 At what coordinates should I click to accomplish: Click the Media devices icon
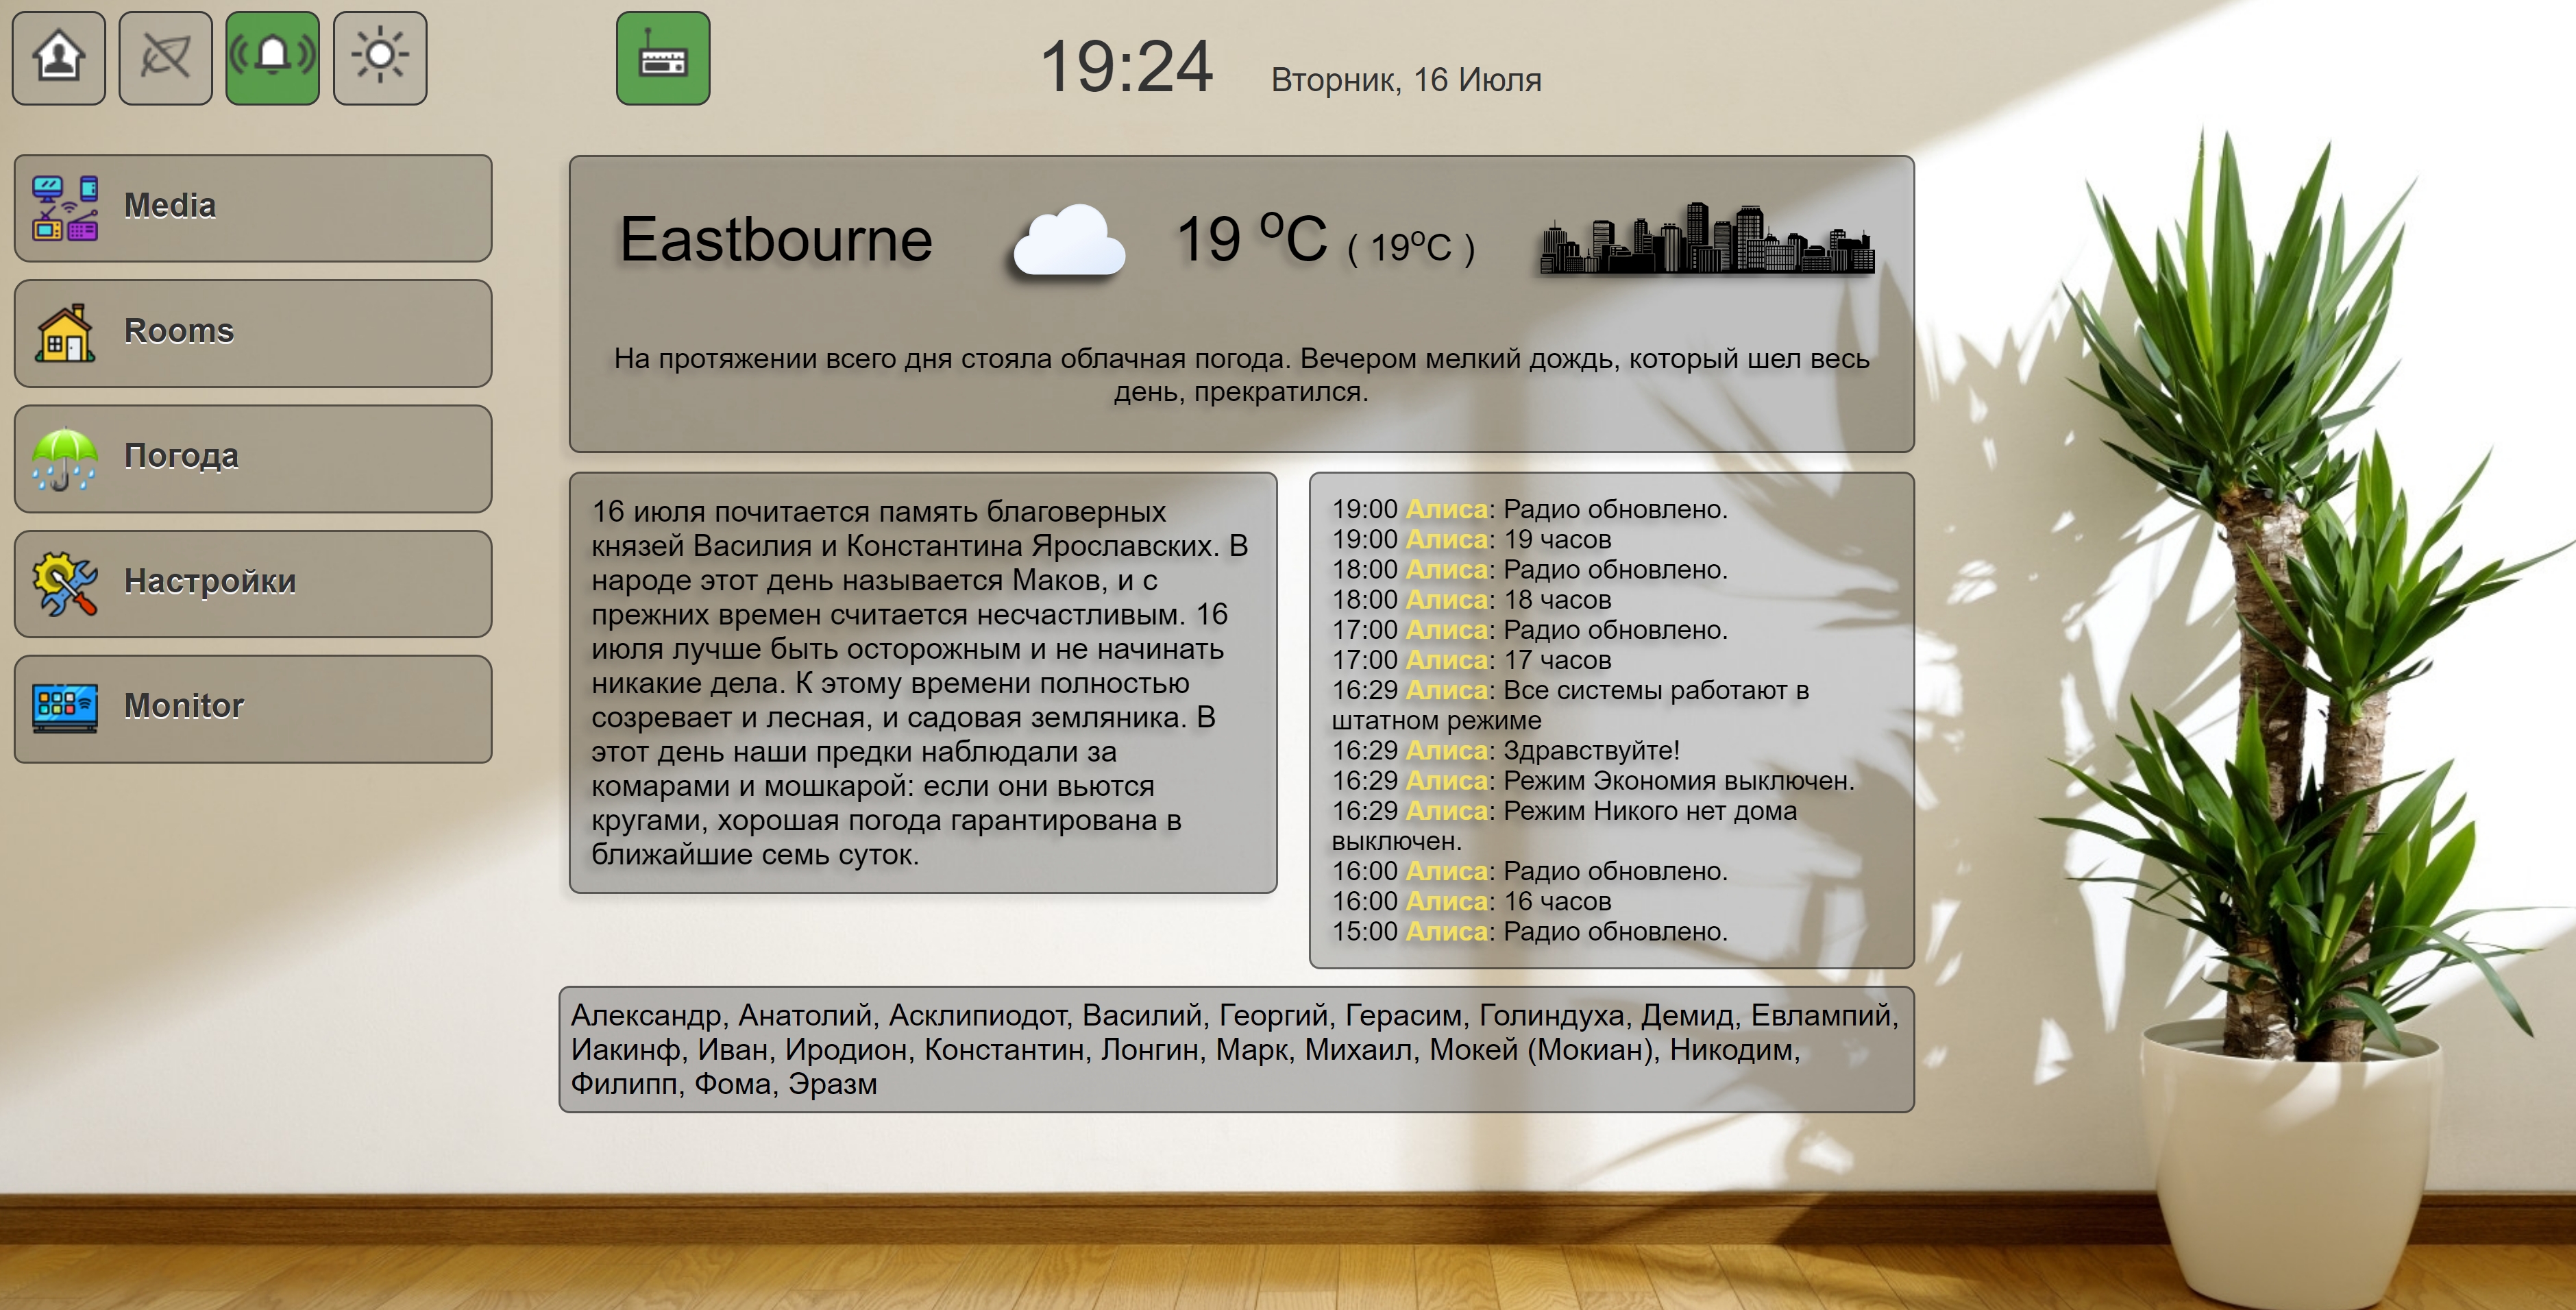pos(65,207)
